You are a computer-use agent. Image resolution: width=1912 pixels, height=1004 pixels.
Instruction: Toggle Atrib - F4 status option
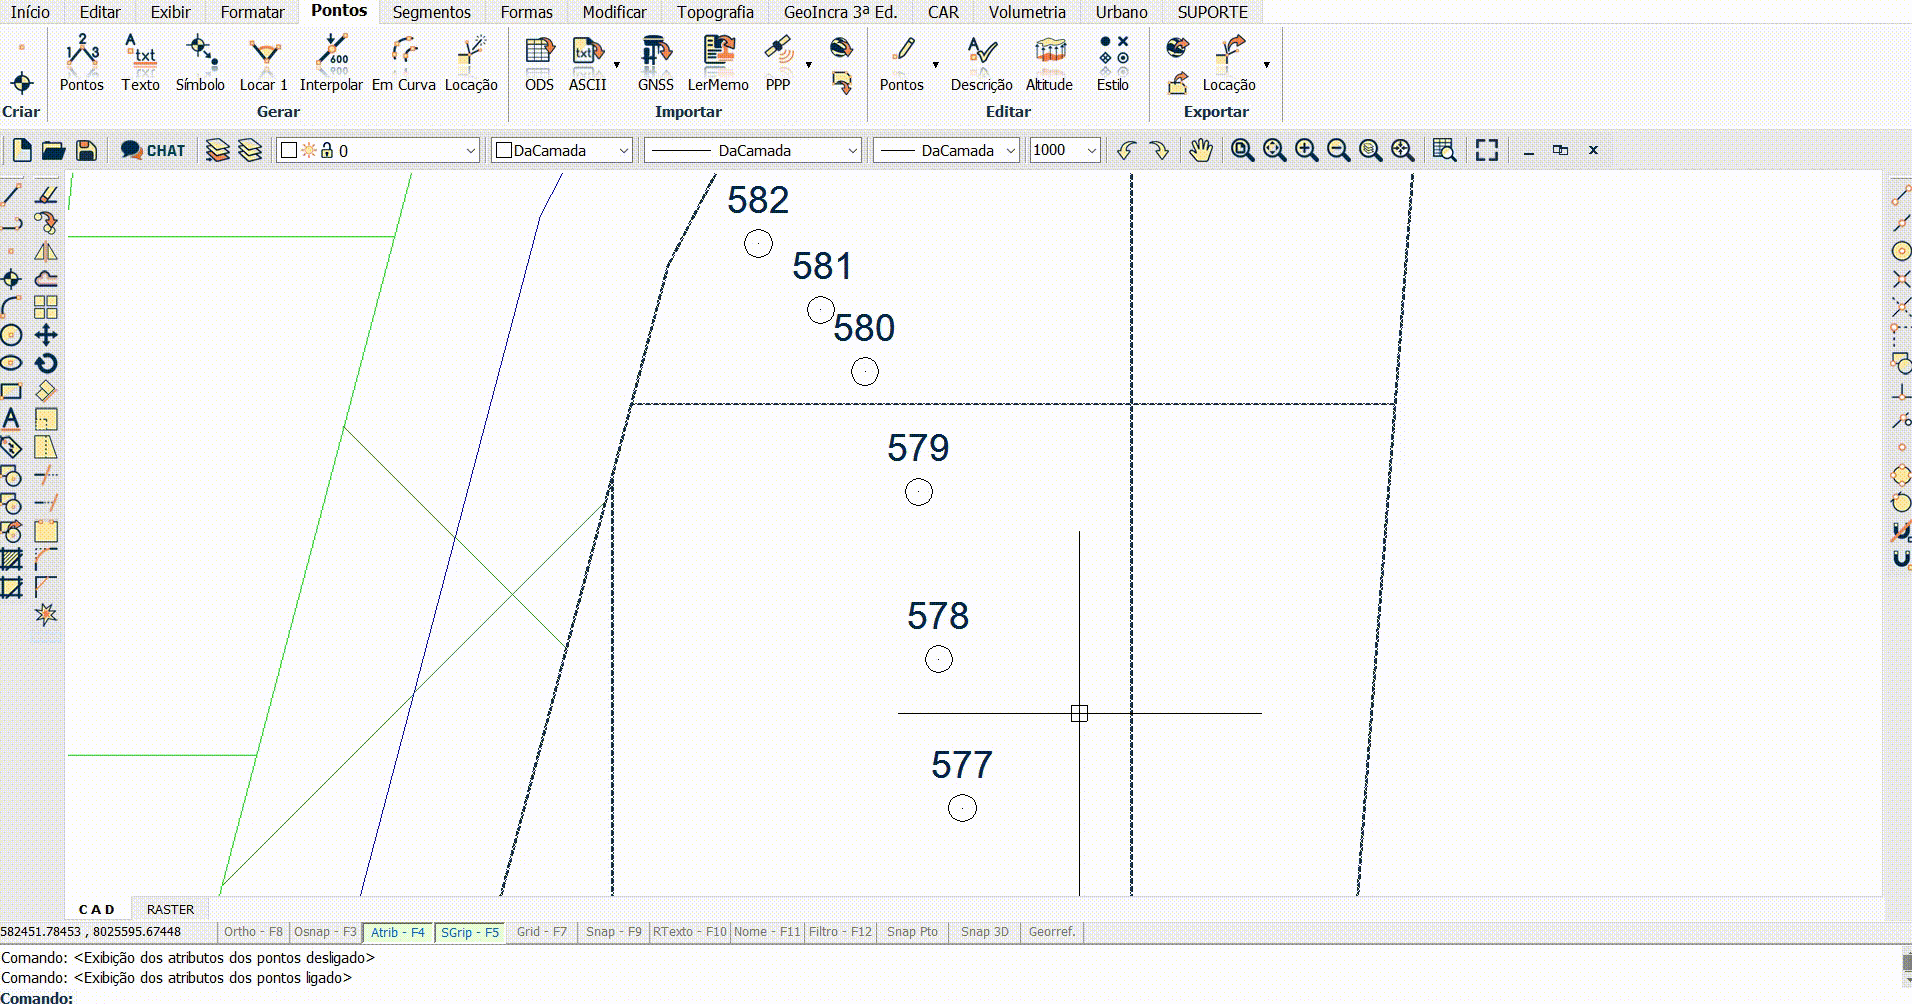pos(397,932)
